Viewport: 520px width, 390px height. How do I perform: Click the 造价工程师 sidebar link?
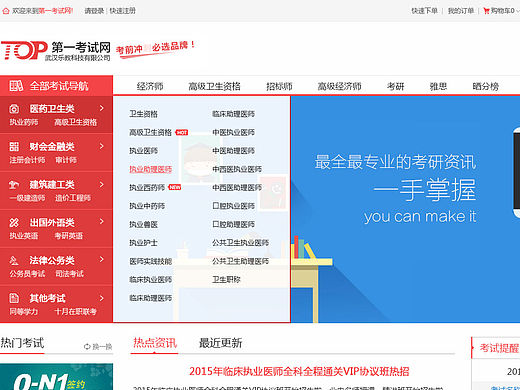73,198
